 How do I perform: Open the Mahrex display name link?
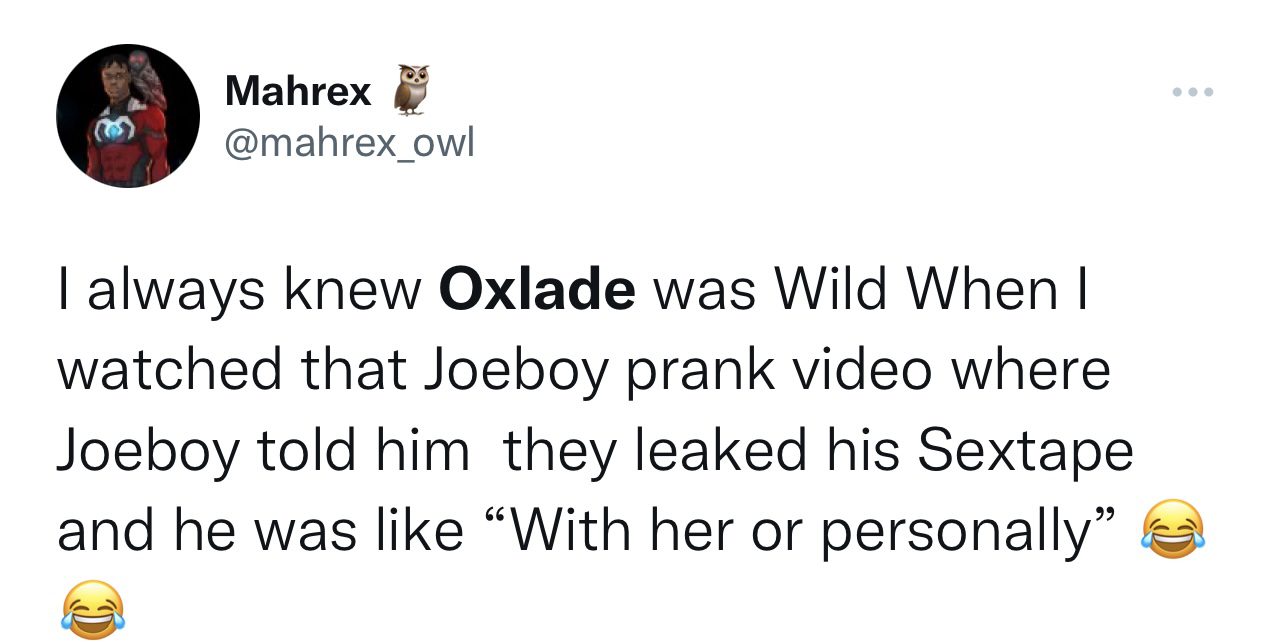298,91
